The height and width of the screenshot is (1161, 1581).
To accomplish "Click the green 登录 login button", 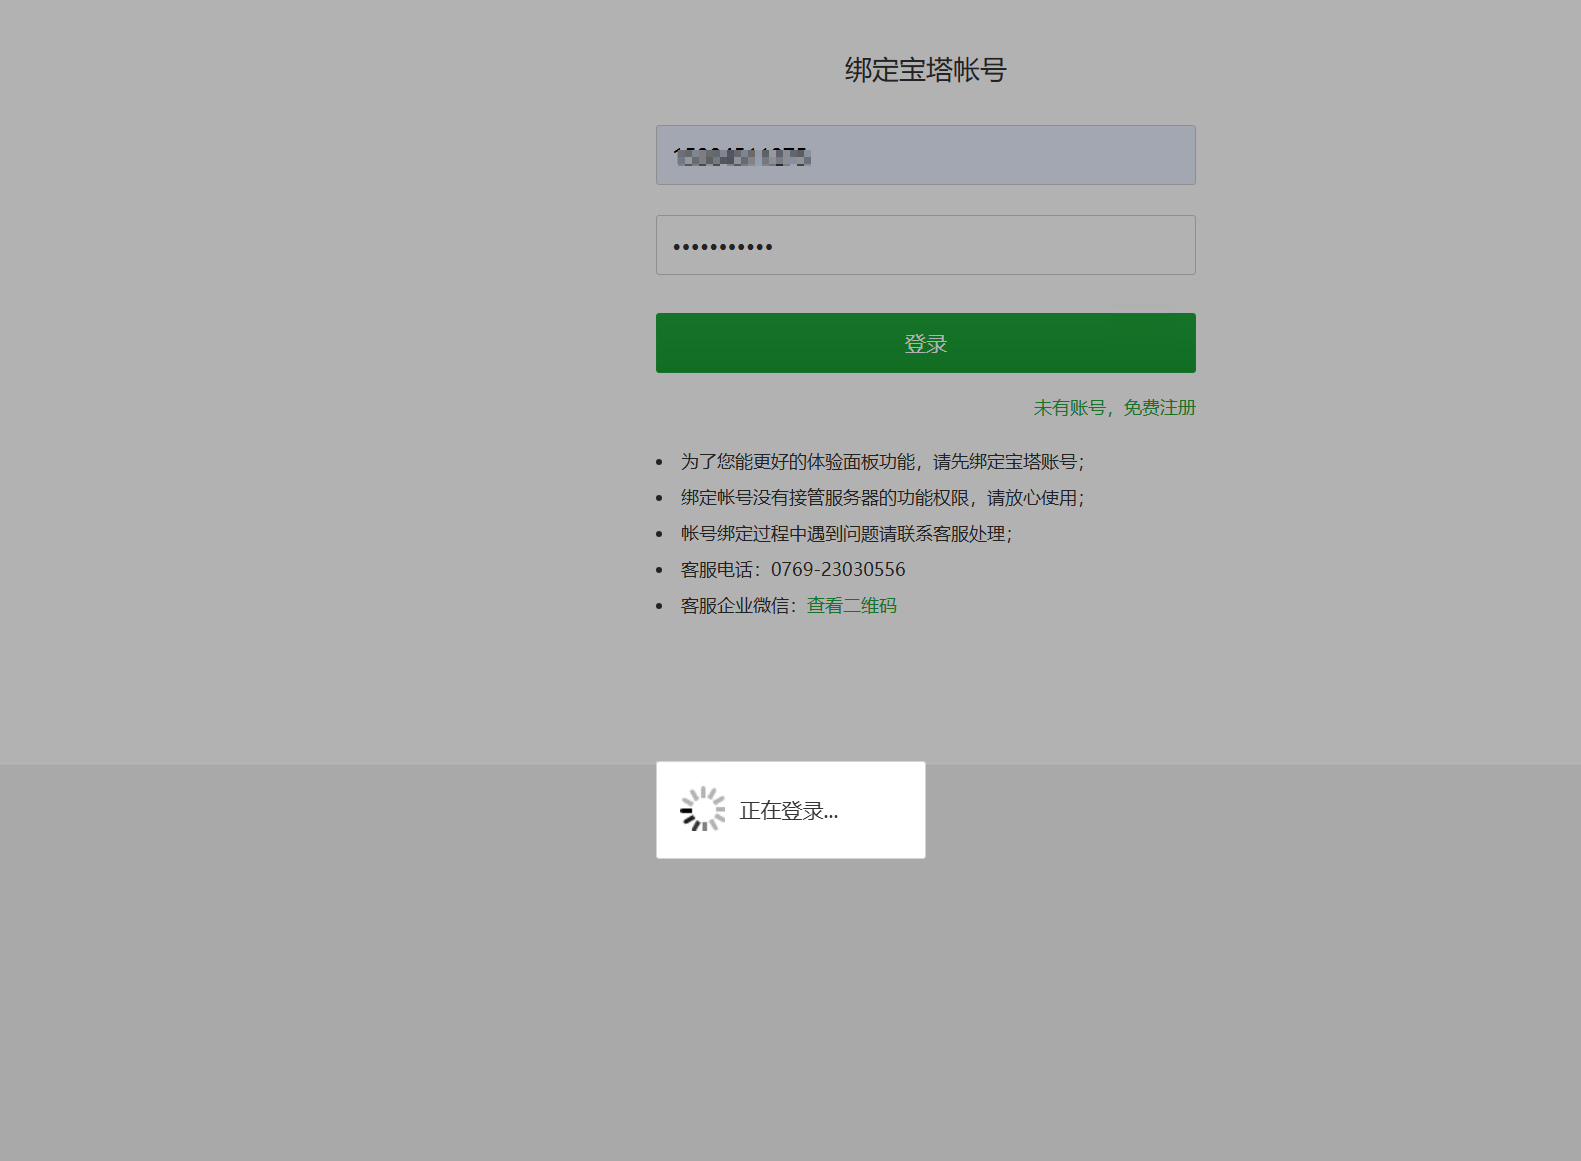I will point(925,343).
